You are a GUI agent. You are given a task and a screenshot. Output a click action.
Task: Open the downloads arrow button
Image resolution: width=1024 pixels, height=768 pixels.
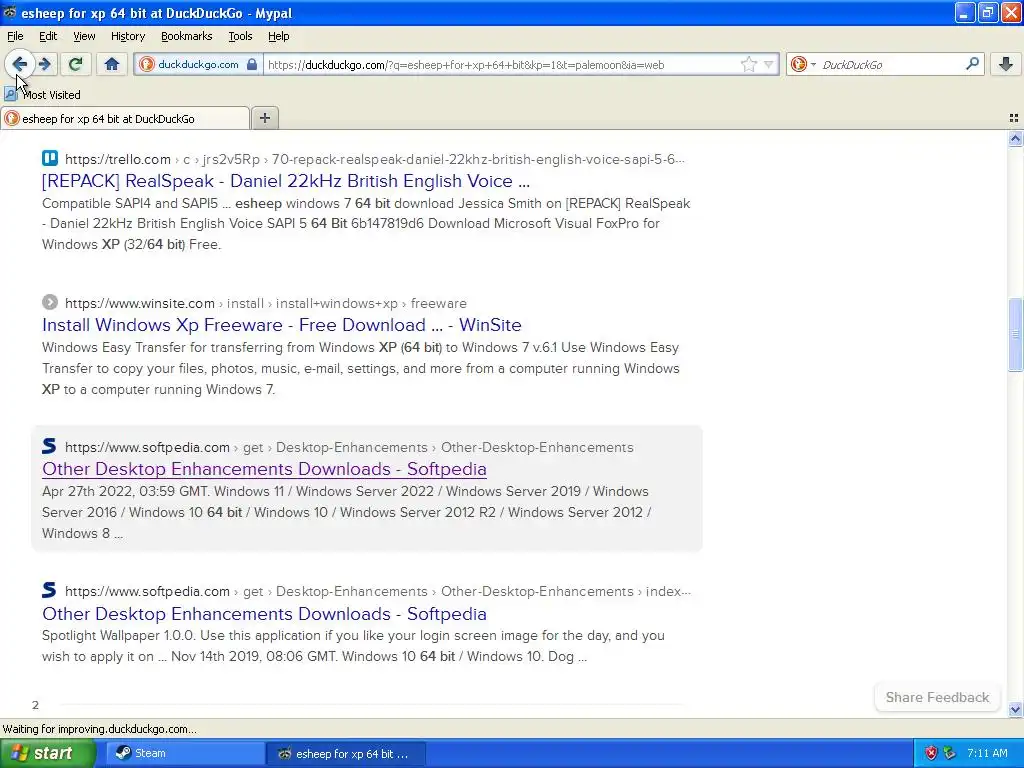[x=1006, y=64]
